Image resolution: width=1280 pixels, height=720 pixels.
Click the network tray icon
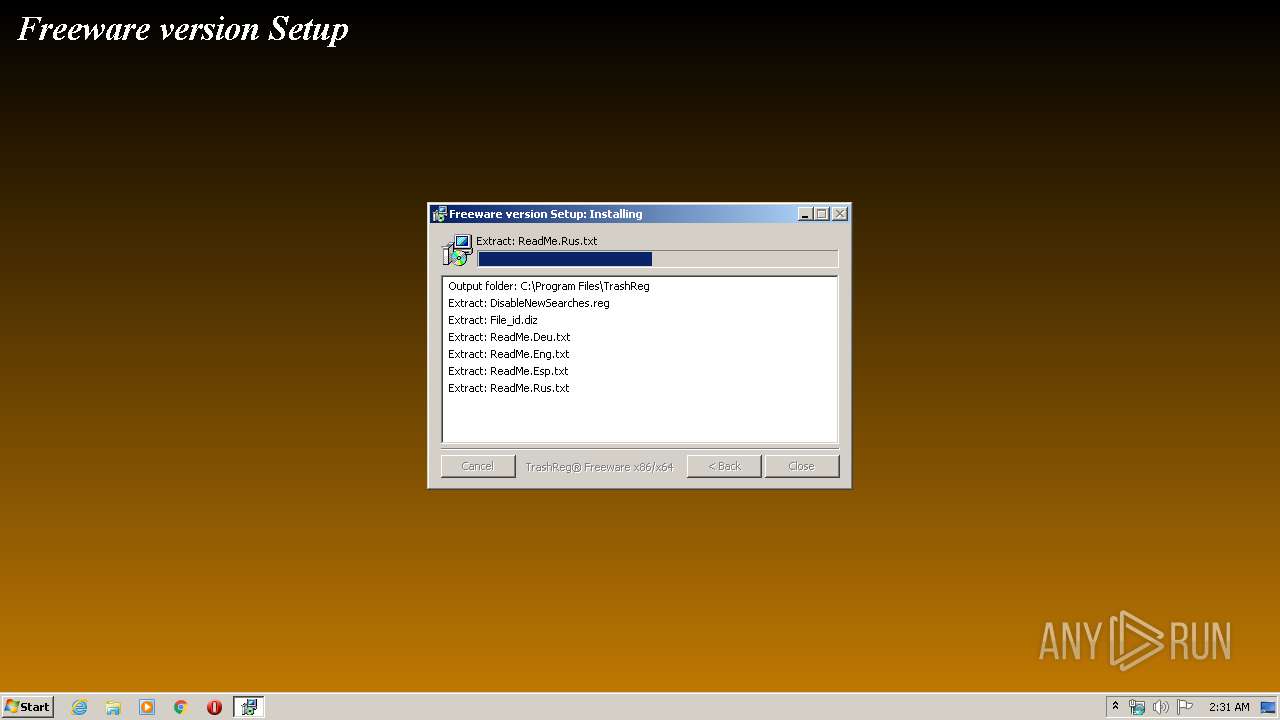[1137, 707]
